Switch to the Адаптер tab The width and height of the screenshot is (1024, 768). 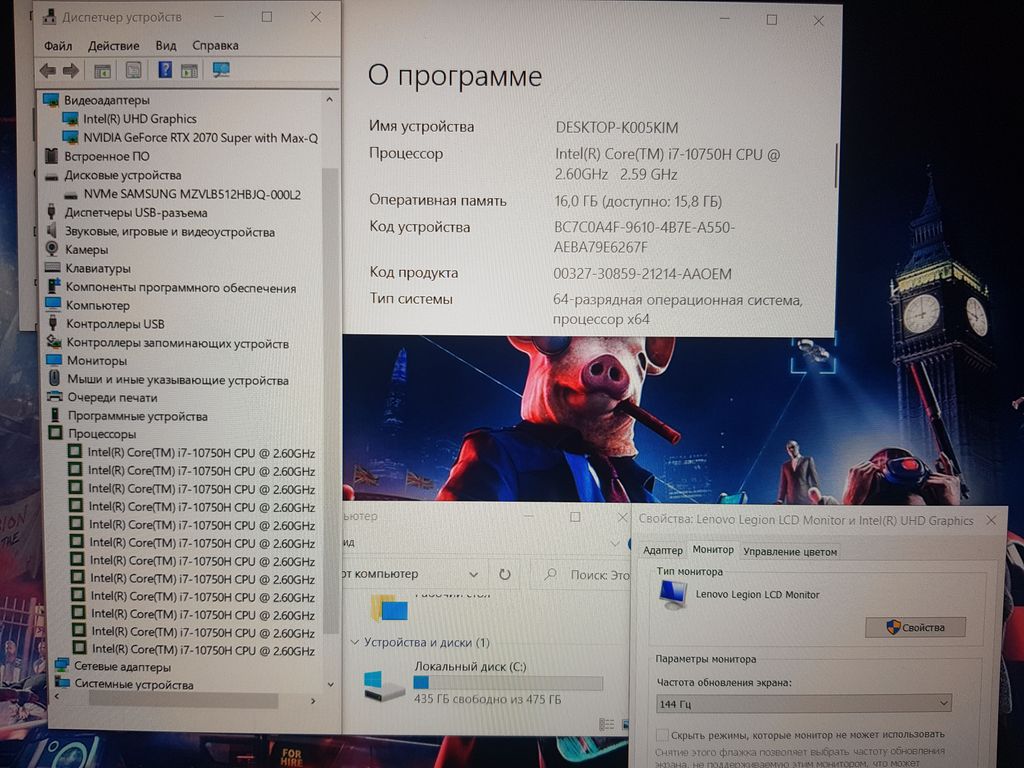[x=662, y=551]
